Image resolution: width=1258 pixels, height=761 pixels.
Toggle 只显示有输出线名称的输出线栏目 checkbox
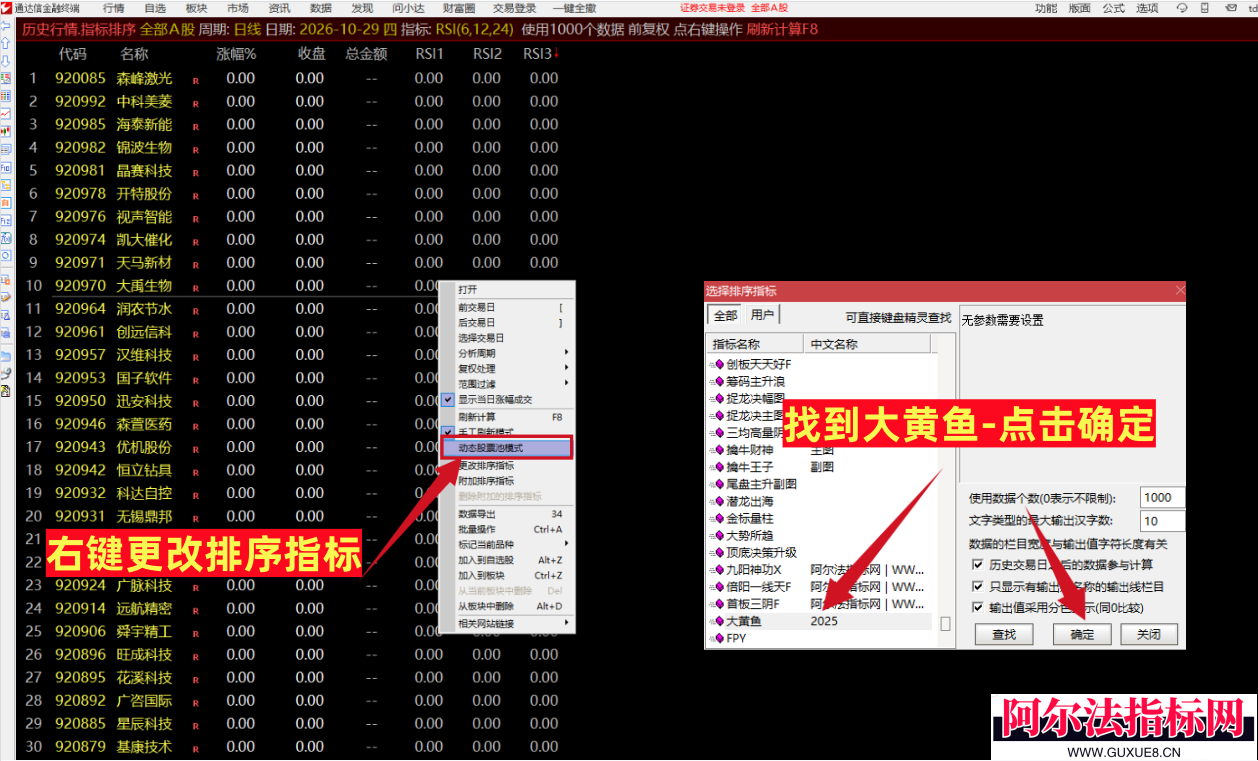[977, 587]
